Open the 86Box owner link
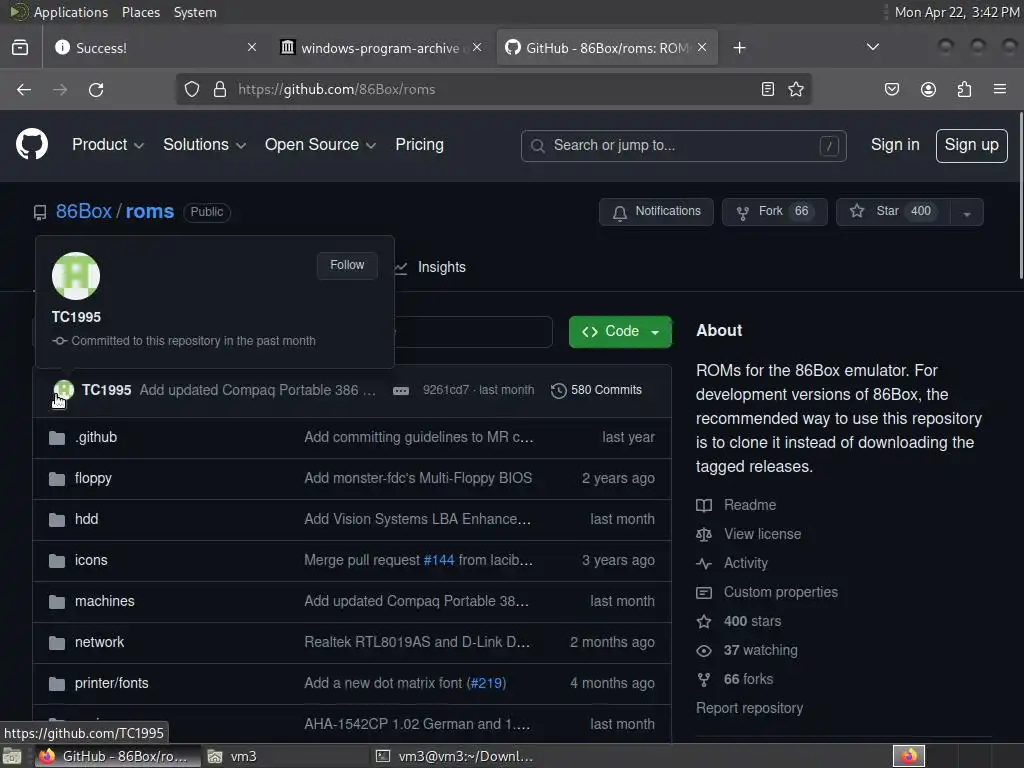The width and height of the screenshot is (1024, 768). 84,212
